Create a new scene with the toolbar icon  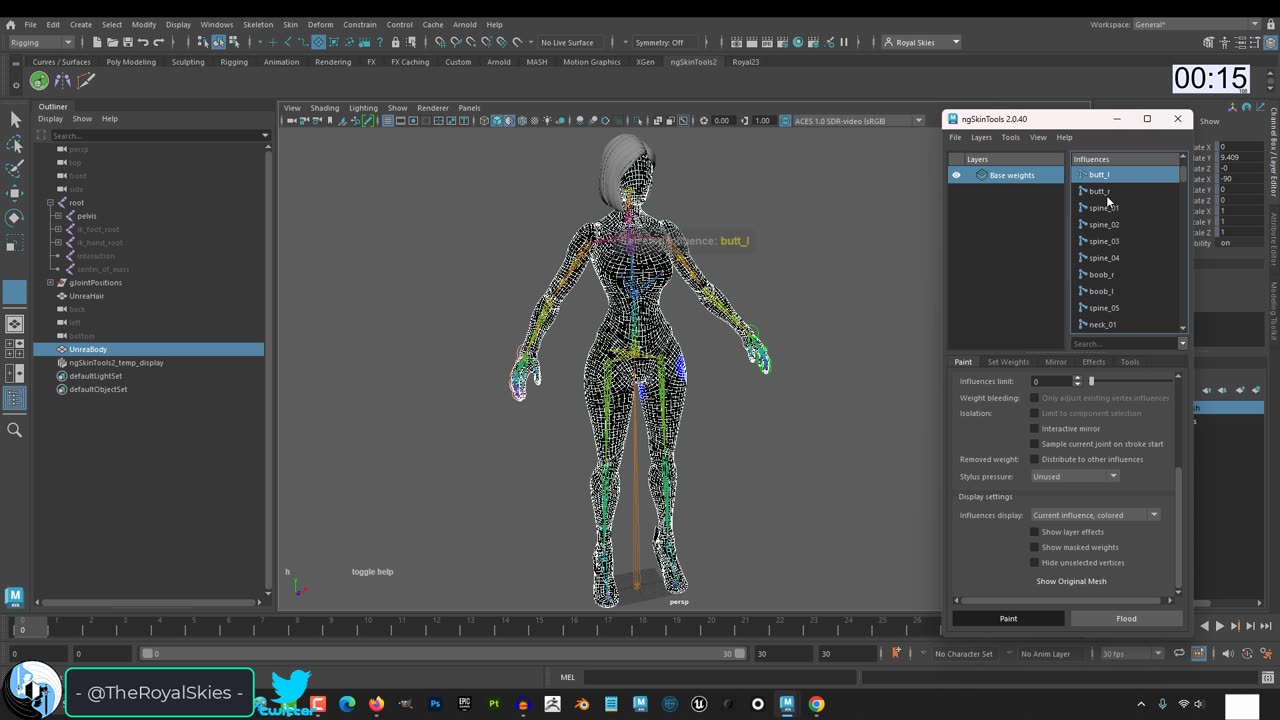click(x=97, y=42)
